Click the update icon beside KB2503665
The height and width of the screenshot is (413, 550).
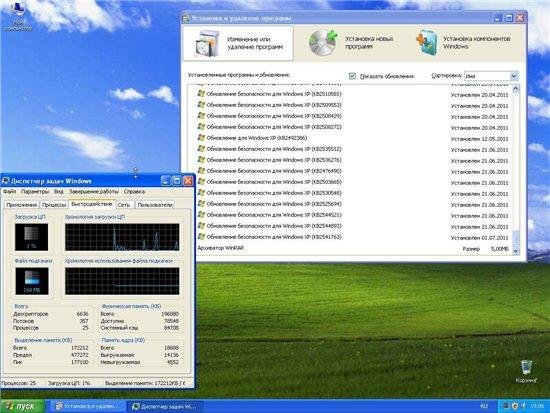(201, 182)
